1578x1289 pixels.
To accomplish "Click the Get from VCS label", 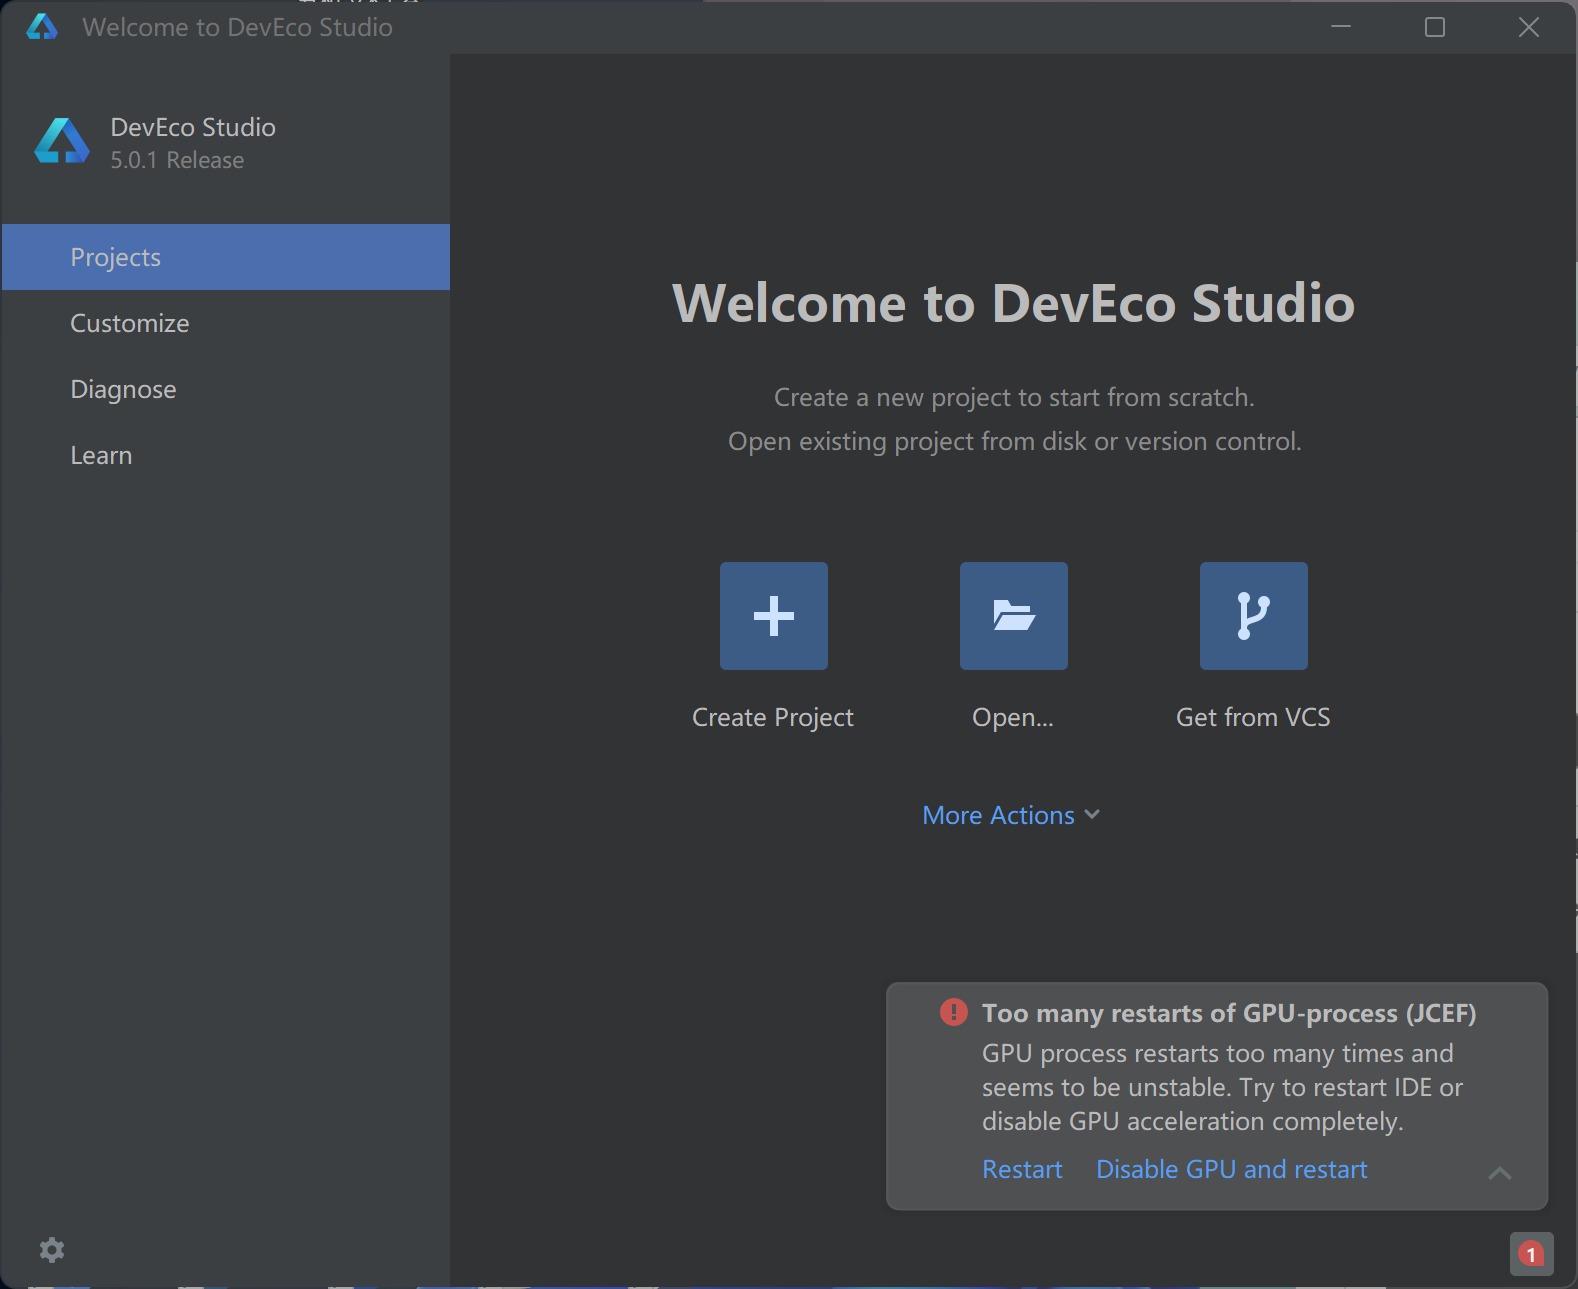I will pos(1253,717).
